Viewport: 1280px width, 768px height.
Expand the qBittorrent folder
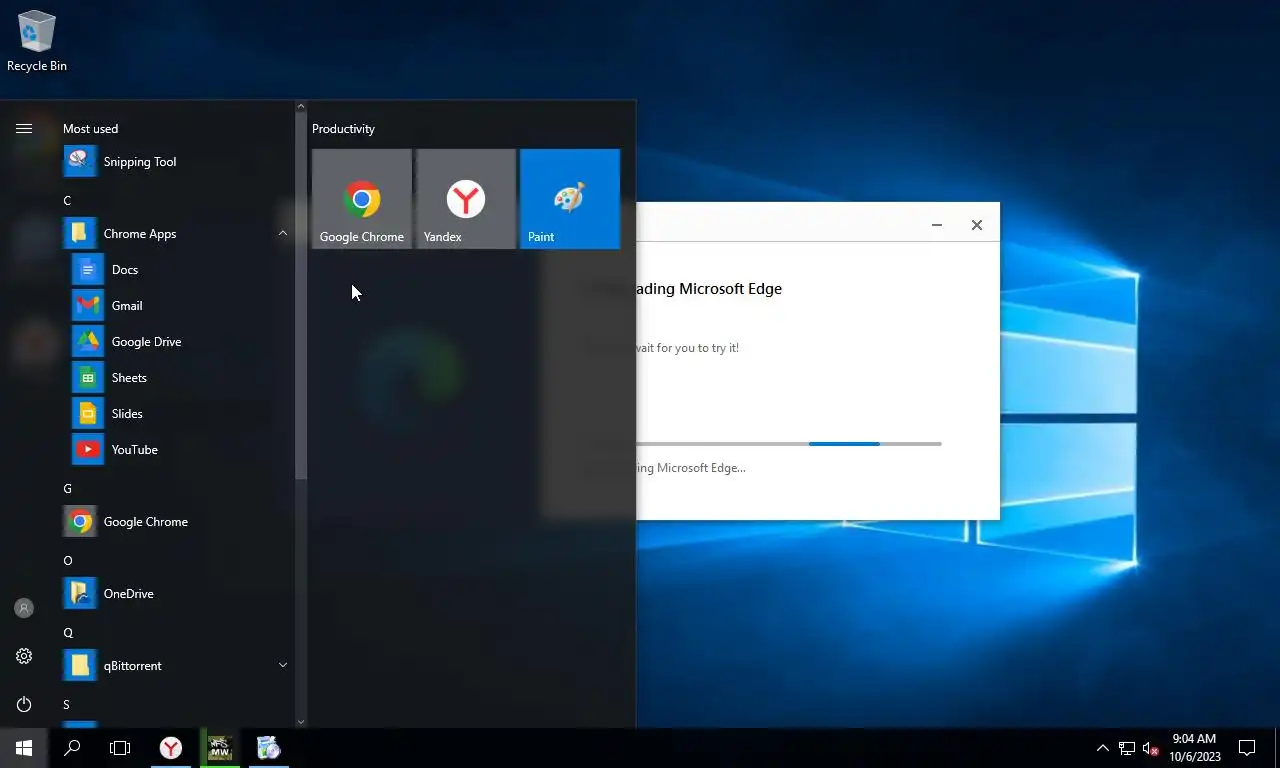(x=282, y=666)
